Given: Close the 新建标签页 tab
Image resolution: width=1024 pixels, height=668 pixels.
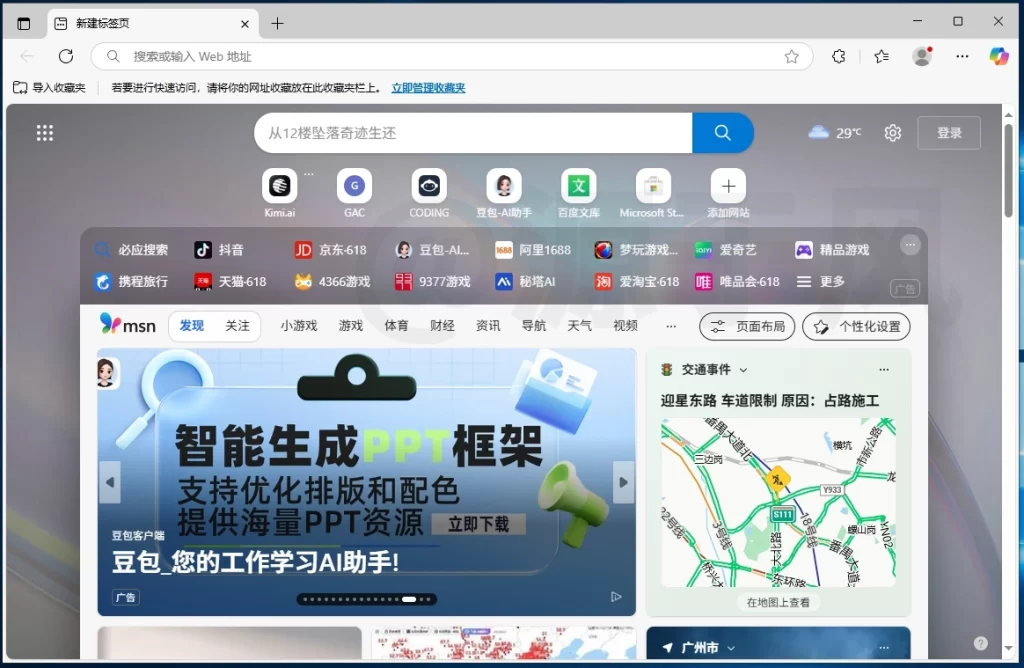Looking at the screenshot, I should [245, 24].
